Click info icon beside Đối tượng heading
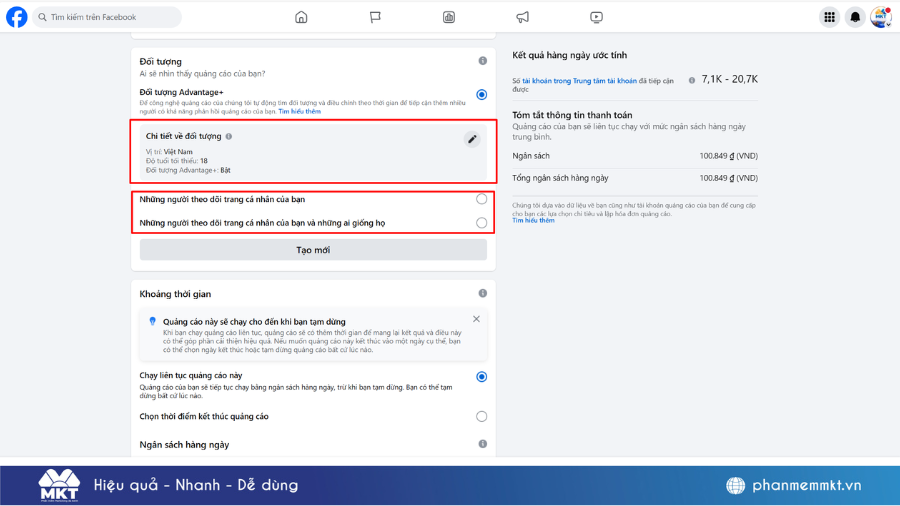900x506 pixels. (483, 61)
